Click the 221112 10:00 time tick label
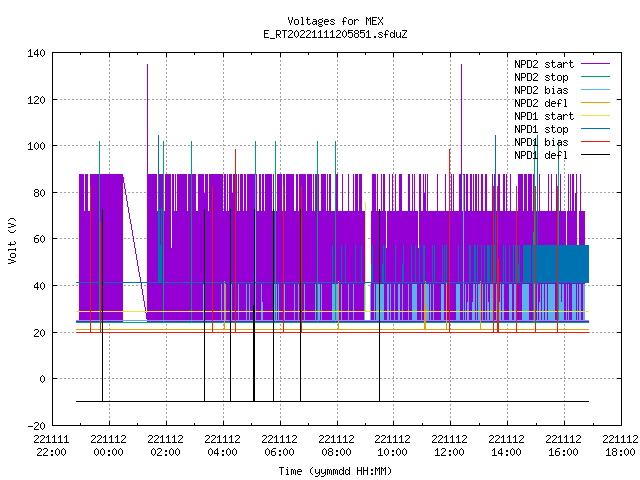This screenshot has height=480, width=640. point(393,446)
